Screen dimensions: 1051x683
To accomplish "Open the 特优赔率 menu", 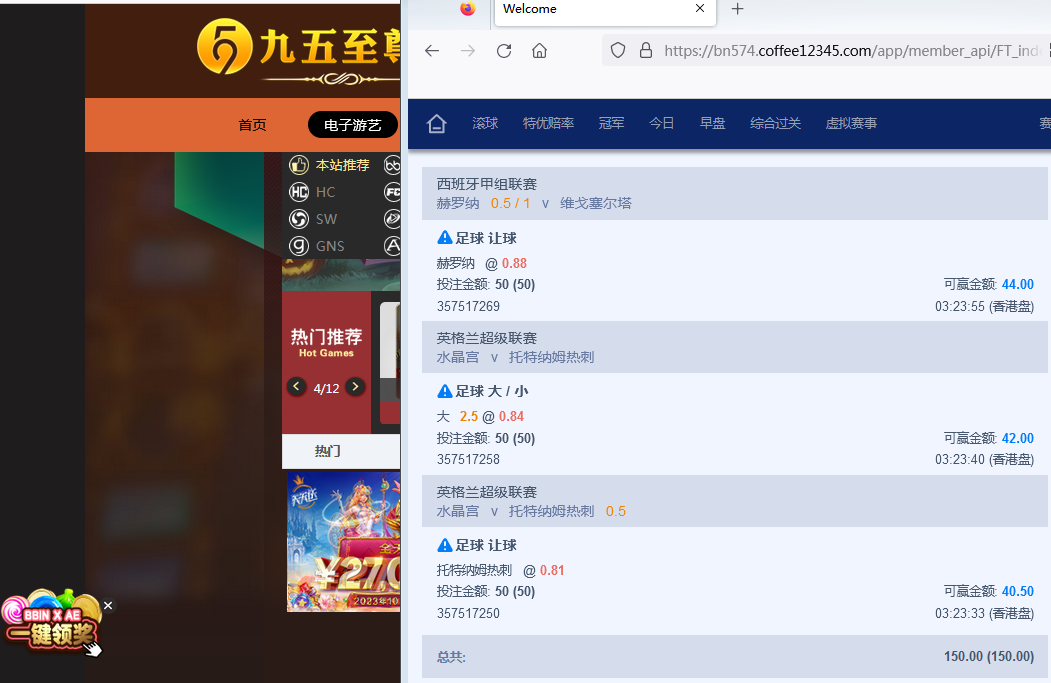I will [x=548, y=123].
